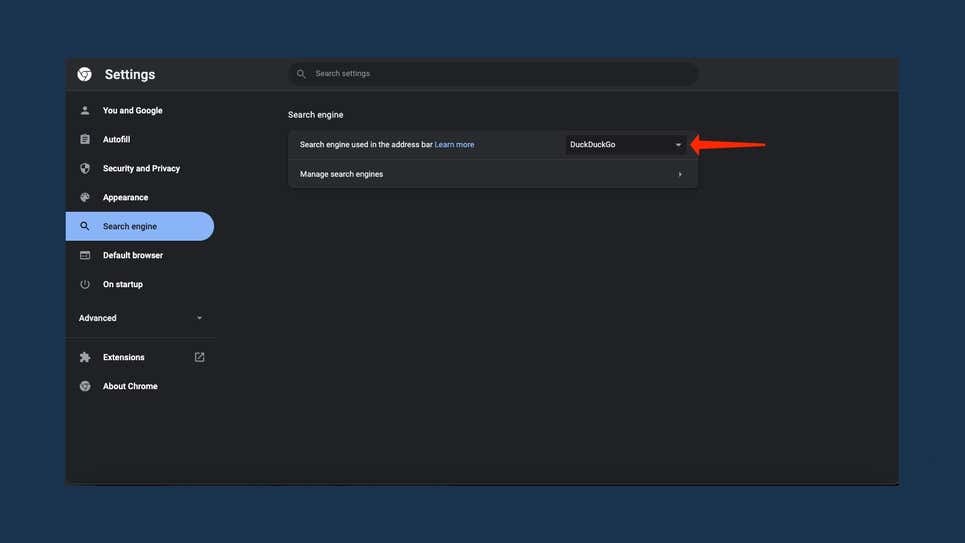Click the Default browser window icon
This screenshot has width=965, height=543.
coord(85,256)
